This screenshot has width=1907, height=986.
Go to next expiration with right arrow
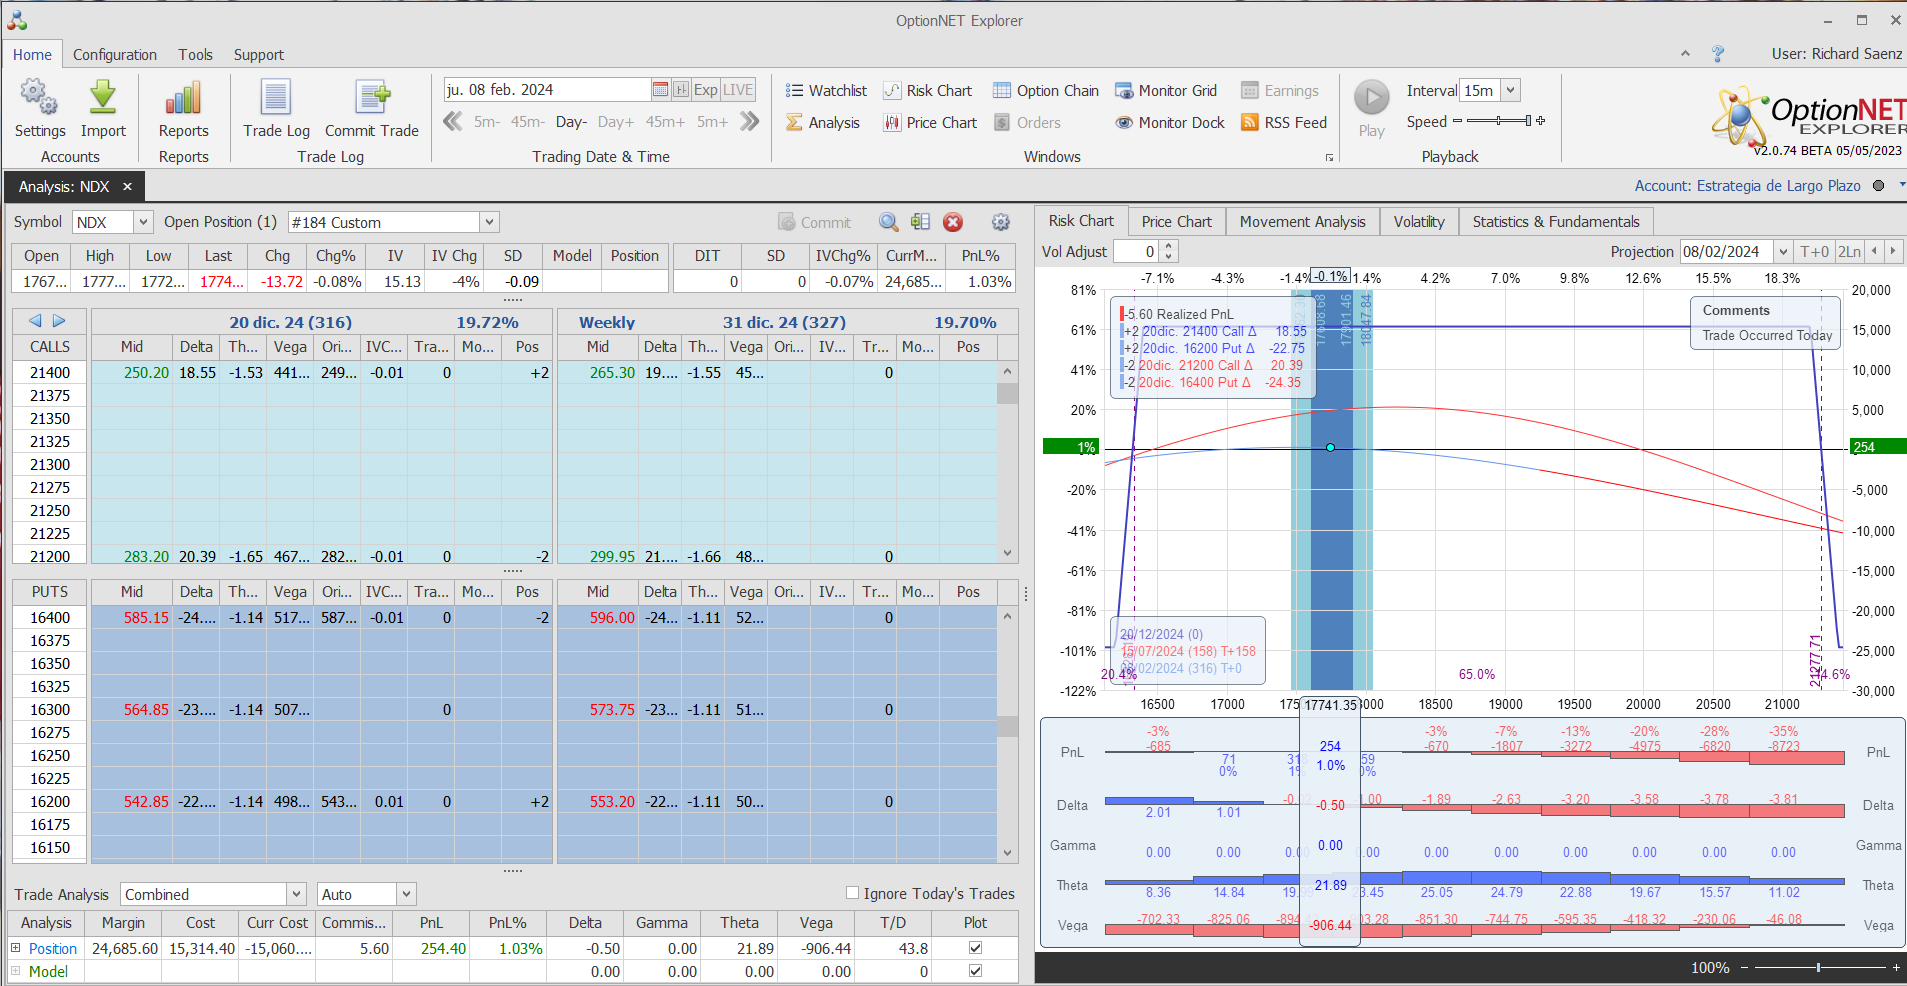coord(59,321)
